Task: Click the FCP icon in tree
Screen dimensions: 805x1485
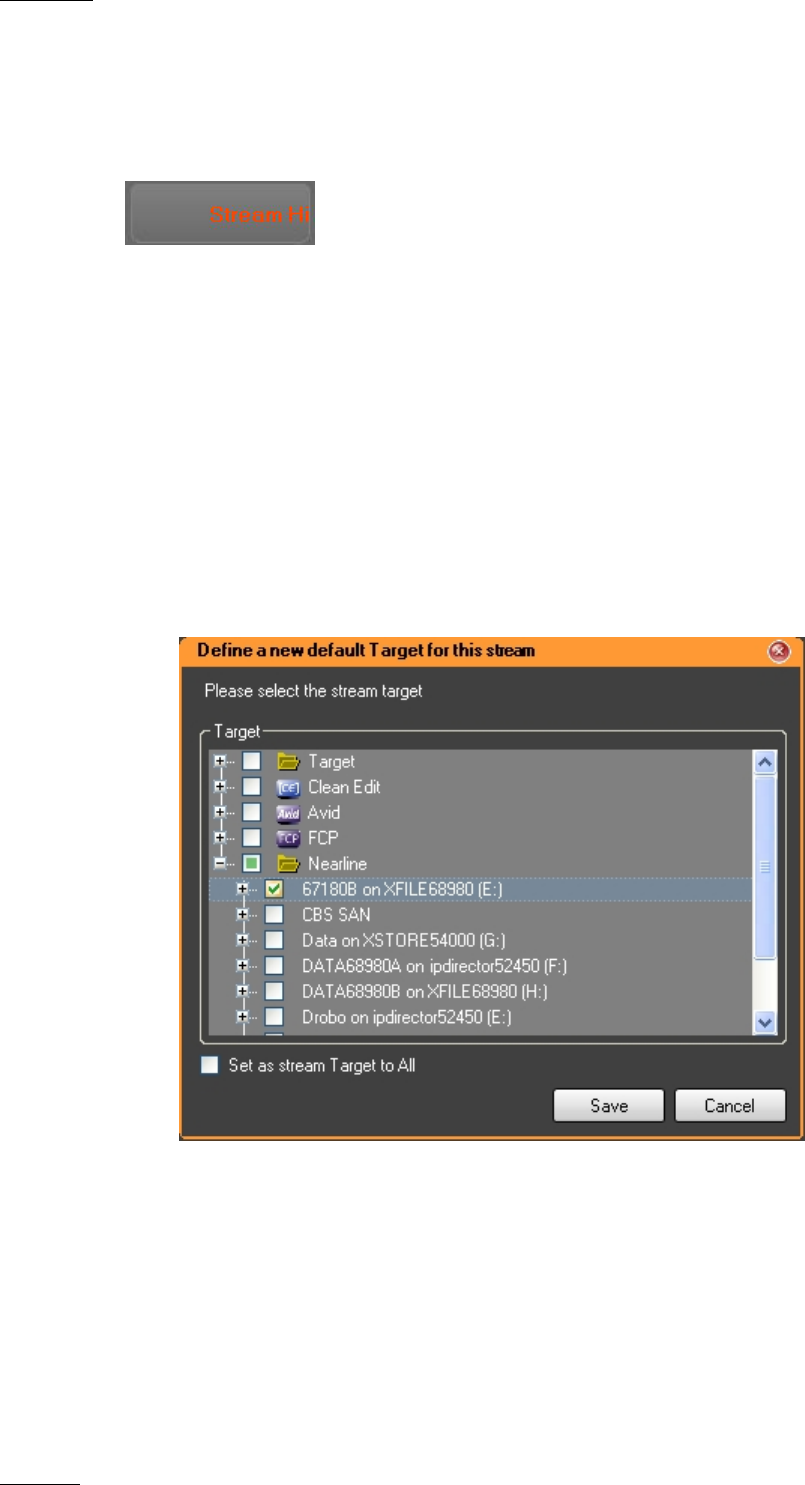Action: coord(288,839)
